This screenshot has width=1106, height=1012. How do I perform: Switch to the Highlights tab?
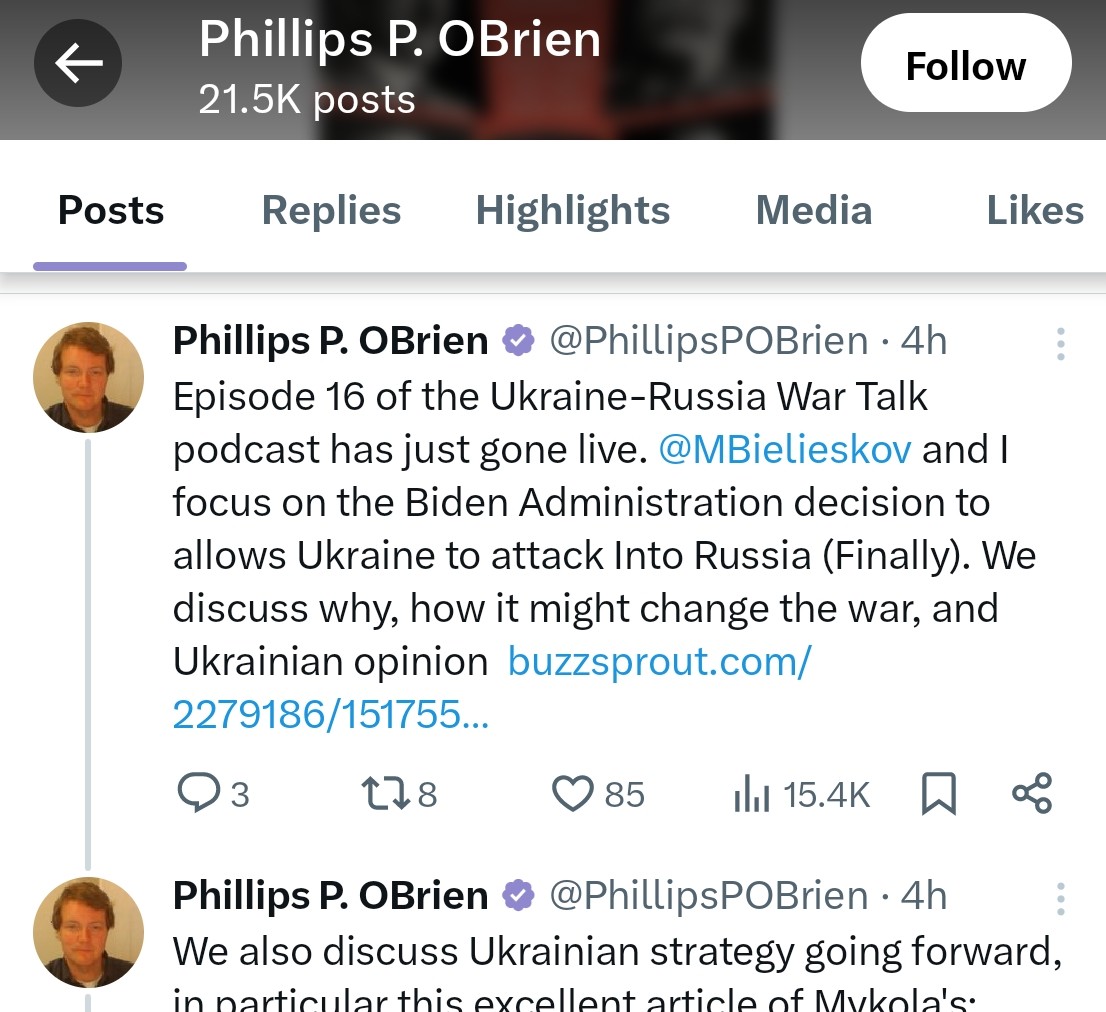tap(572, 210)
